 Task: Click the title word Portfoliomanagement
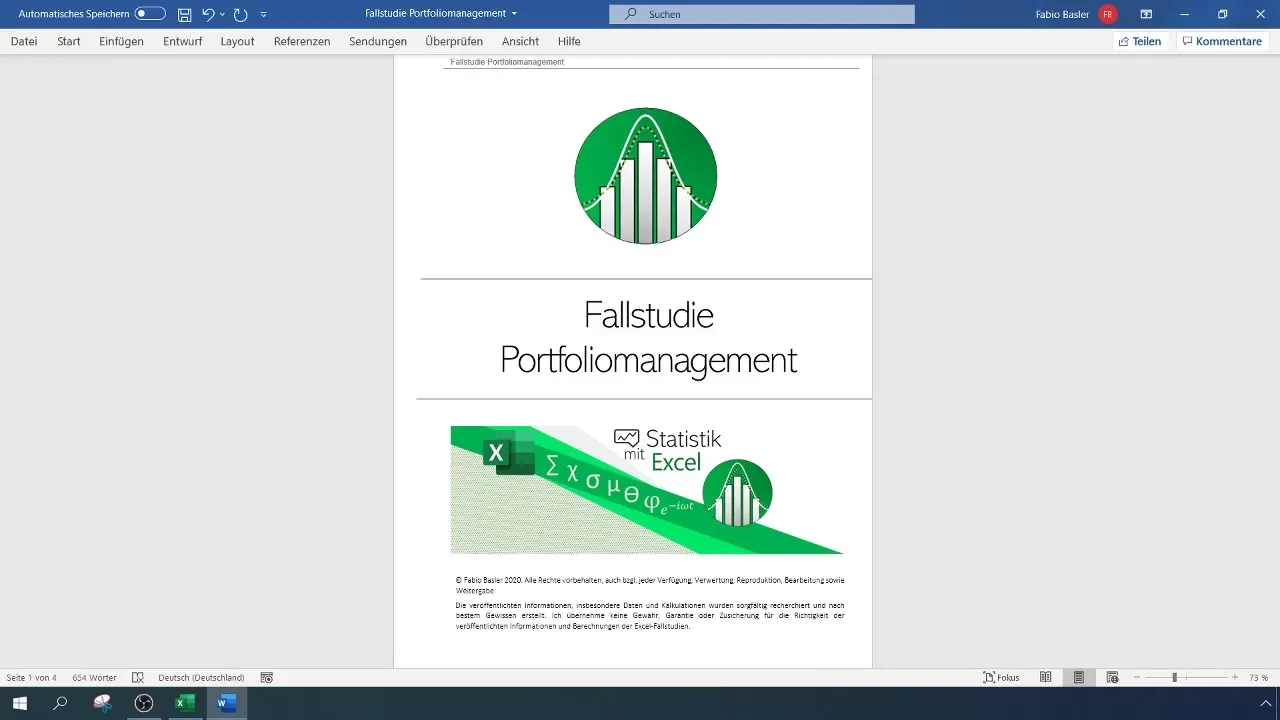coord(648,360)
